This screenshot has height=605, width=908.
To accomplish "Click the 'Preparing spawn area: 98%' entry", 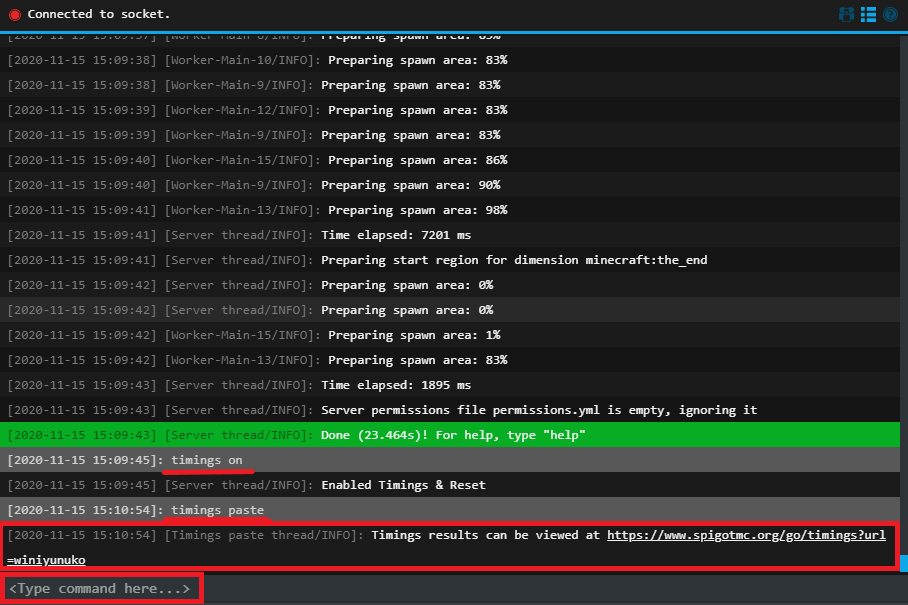I will 400,210.
